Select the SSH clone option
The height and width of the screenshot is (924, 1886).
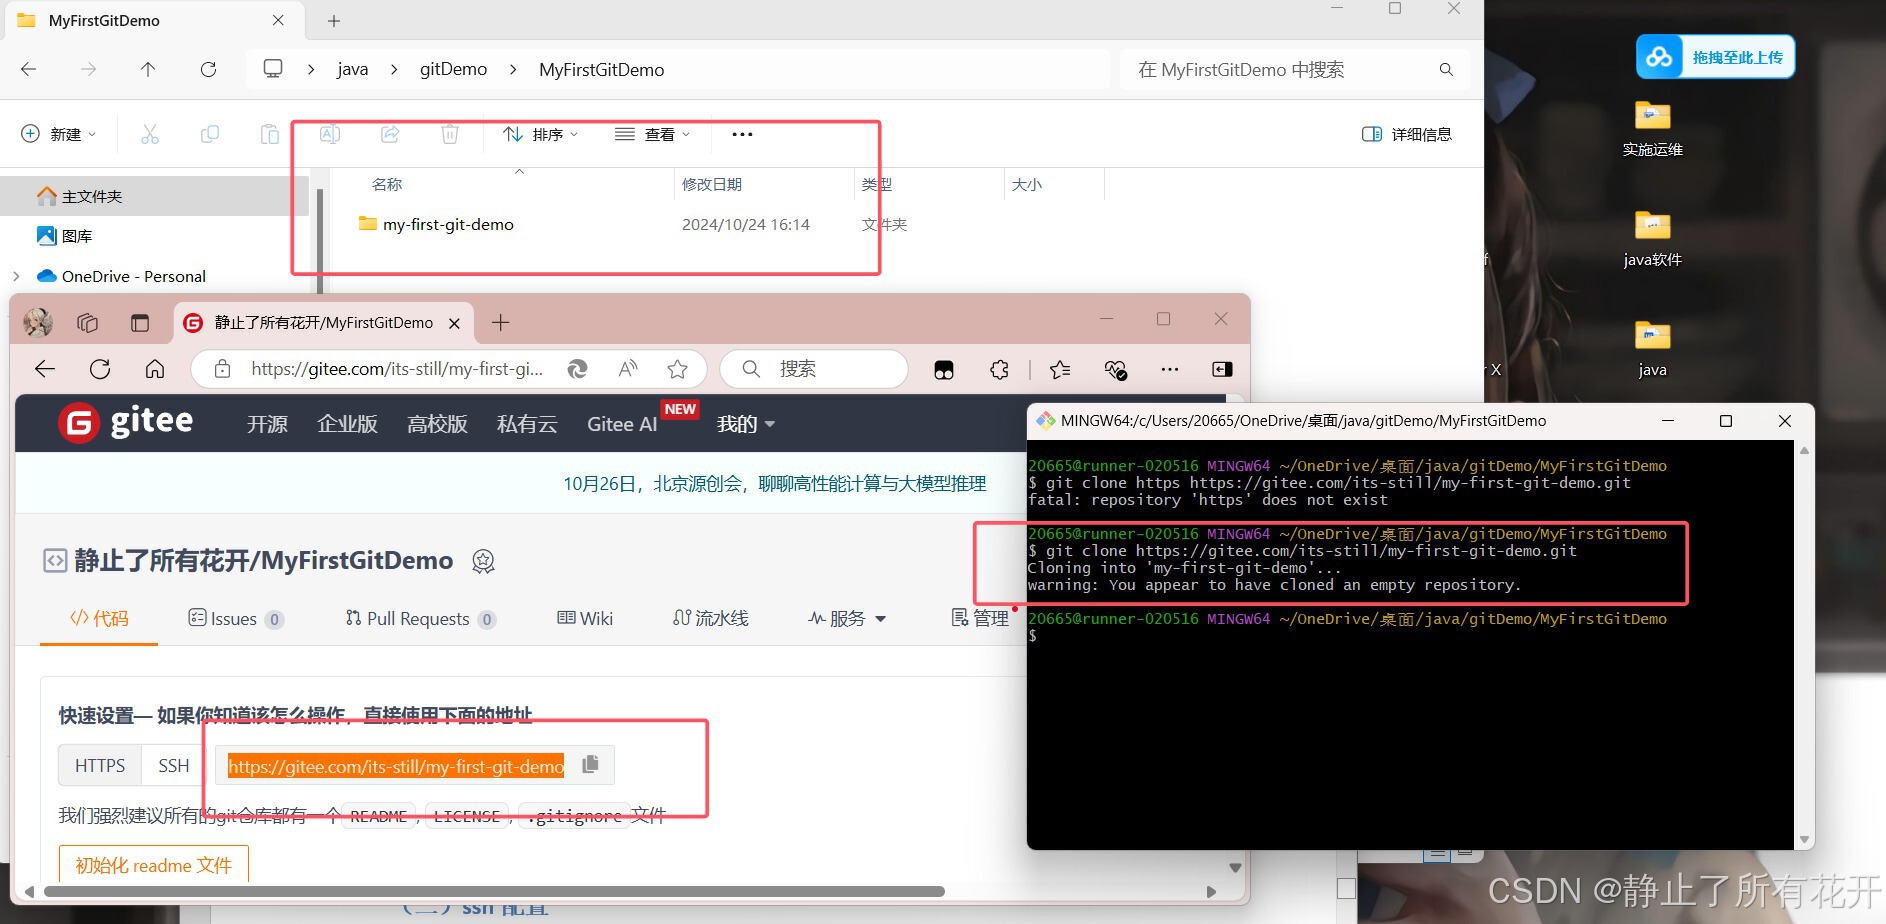173,765
